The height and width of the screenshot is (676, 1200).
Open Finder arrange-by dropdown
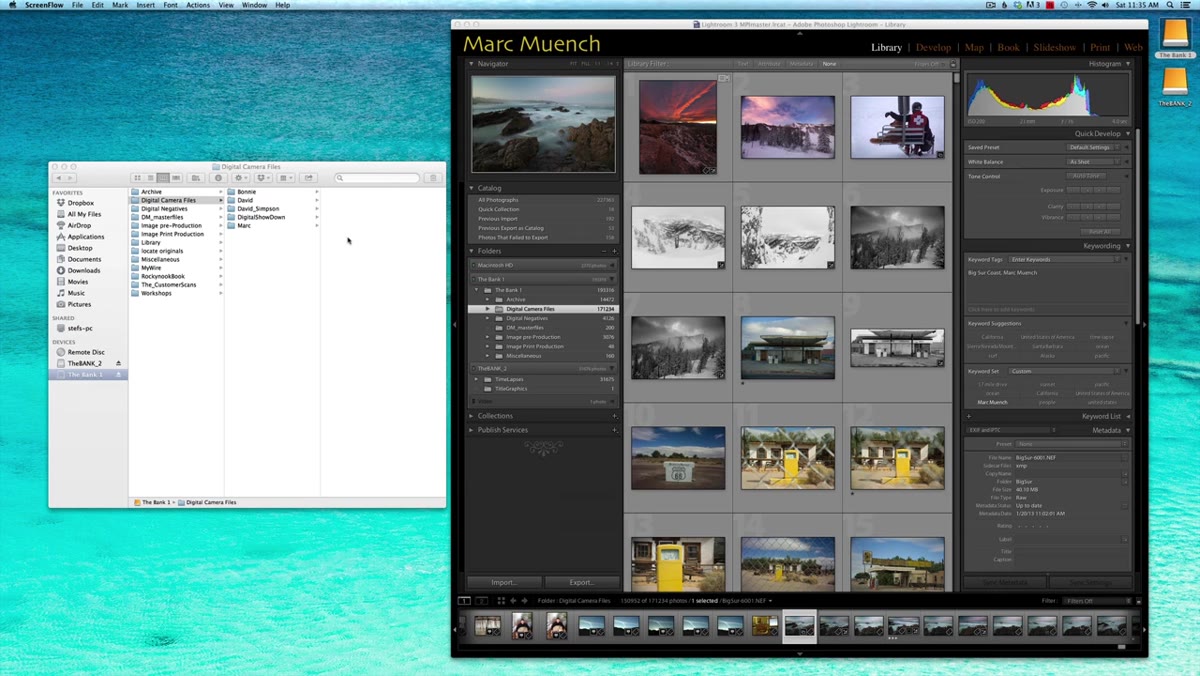[286, 178]
